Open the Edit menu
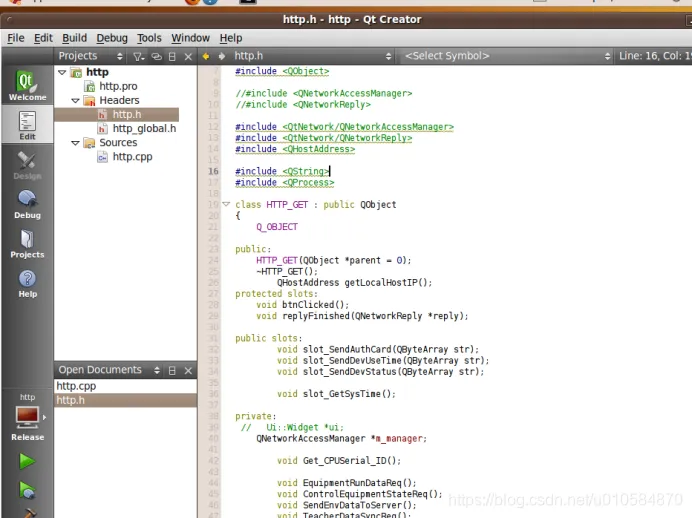692x518 pixels. (43, 38)
